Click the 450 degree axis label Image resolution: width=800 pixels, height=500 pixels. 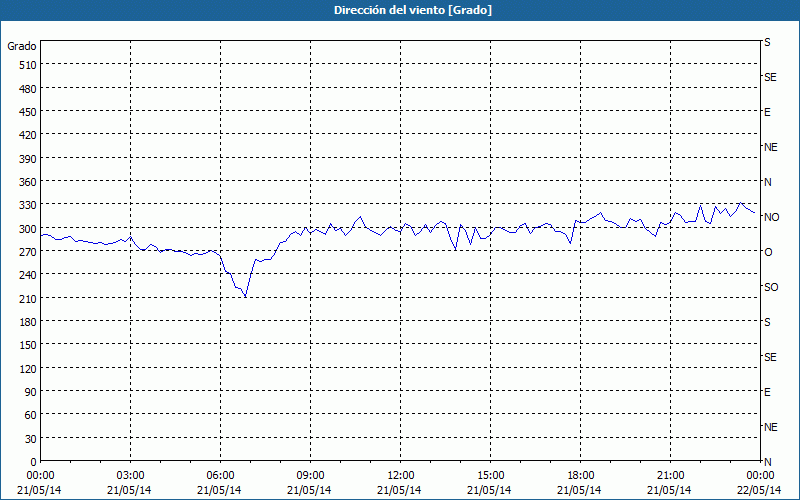[29, 112]
